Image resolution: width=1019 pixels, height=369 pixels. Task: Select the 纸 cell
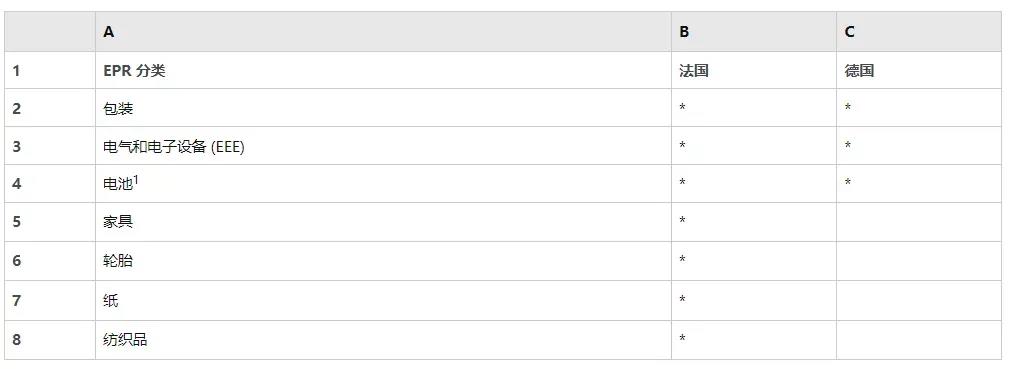(383, 300)
